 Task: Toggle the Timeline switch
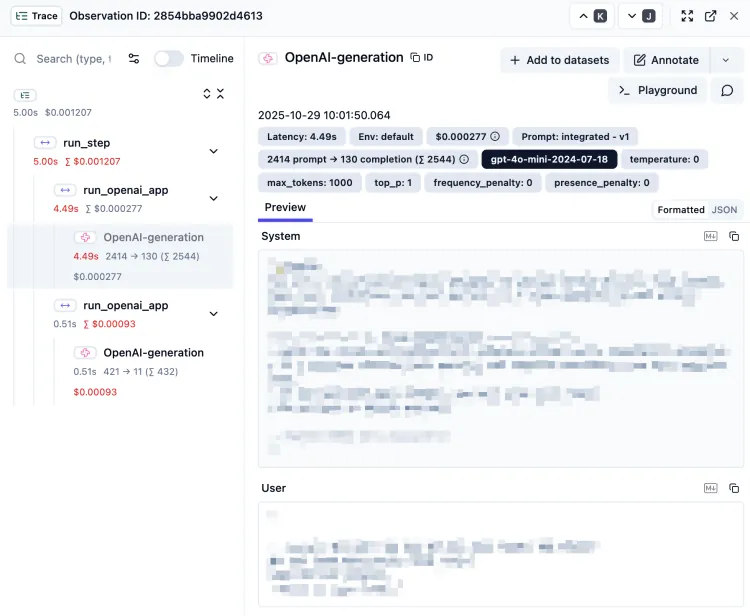[x=169, y=58]
